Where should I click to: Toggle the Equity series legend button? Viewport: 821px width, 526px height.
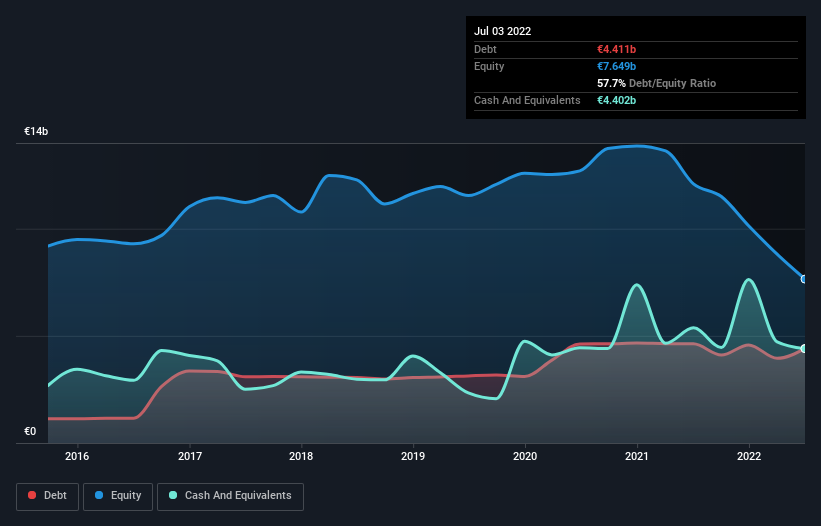(118, 496)
